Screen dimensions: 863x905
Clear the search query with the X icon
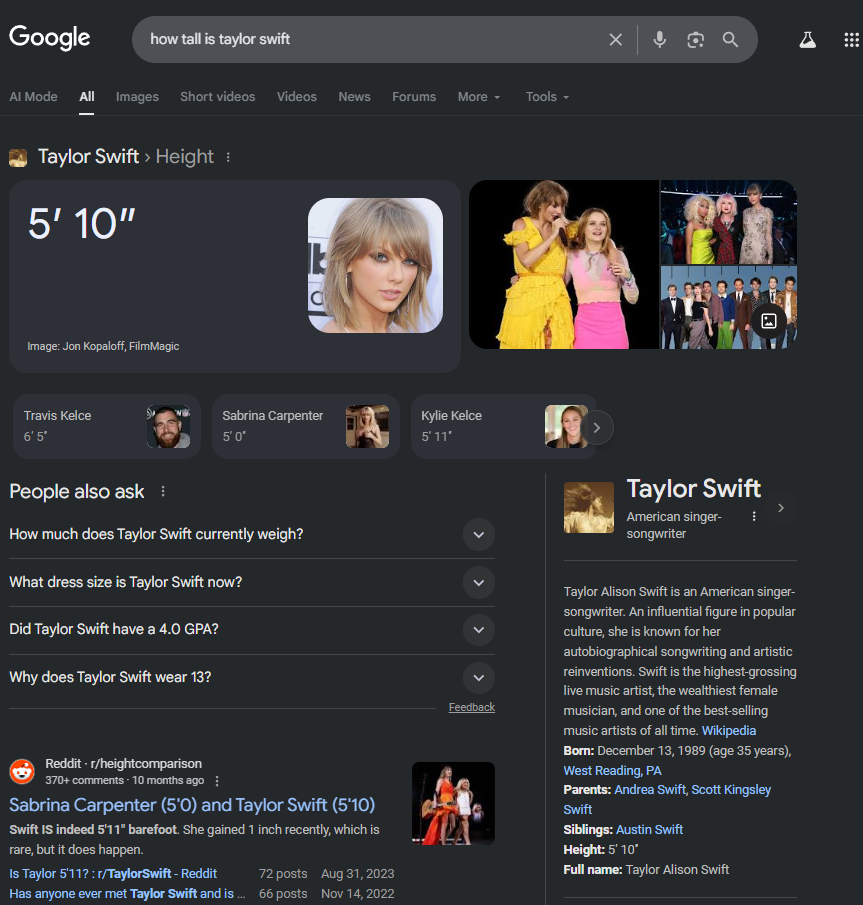click(615, 39)
